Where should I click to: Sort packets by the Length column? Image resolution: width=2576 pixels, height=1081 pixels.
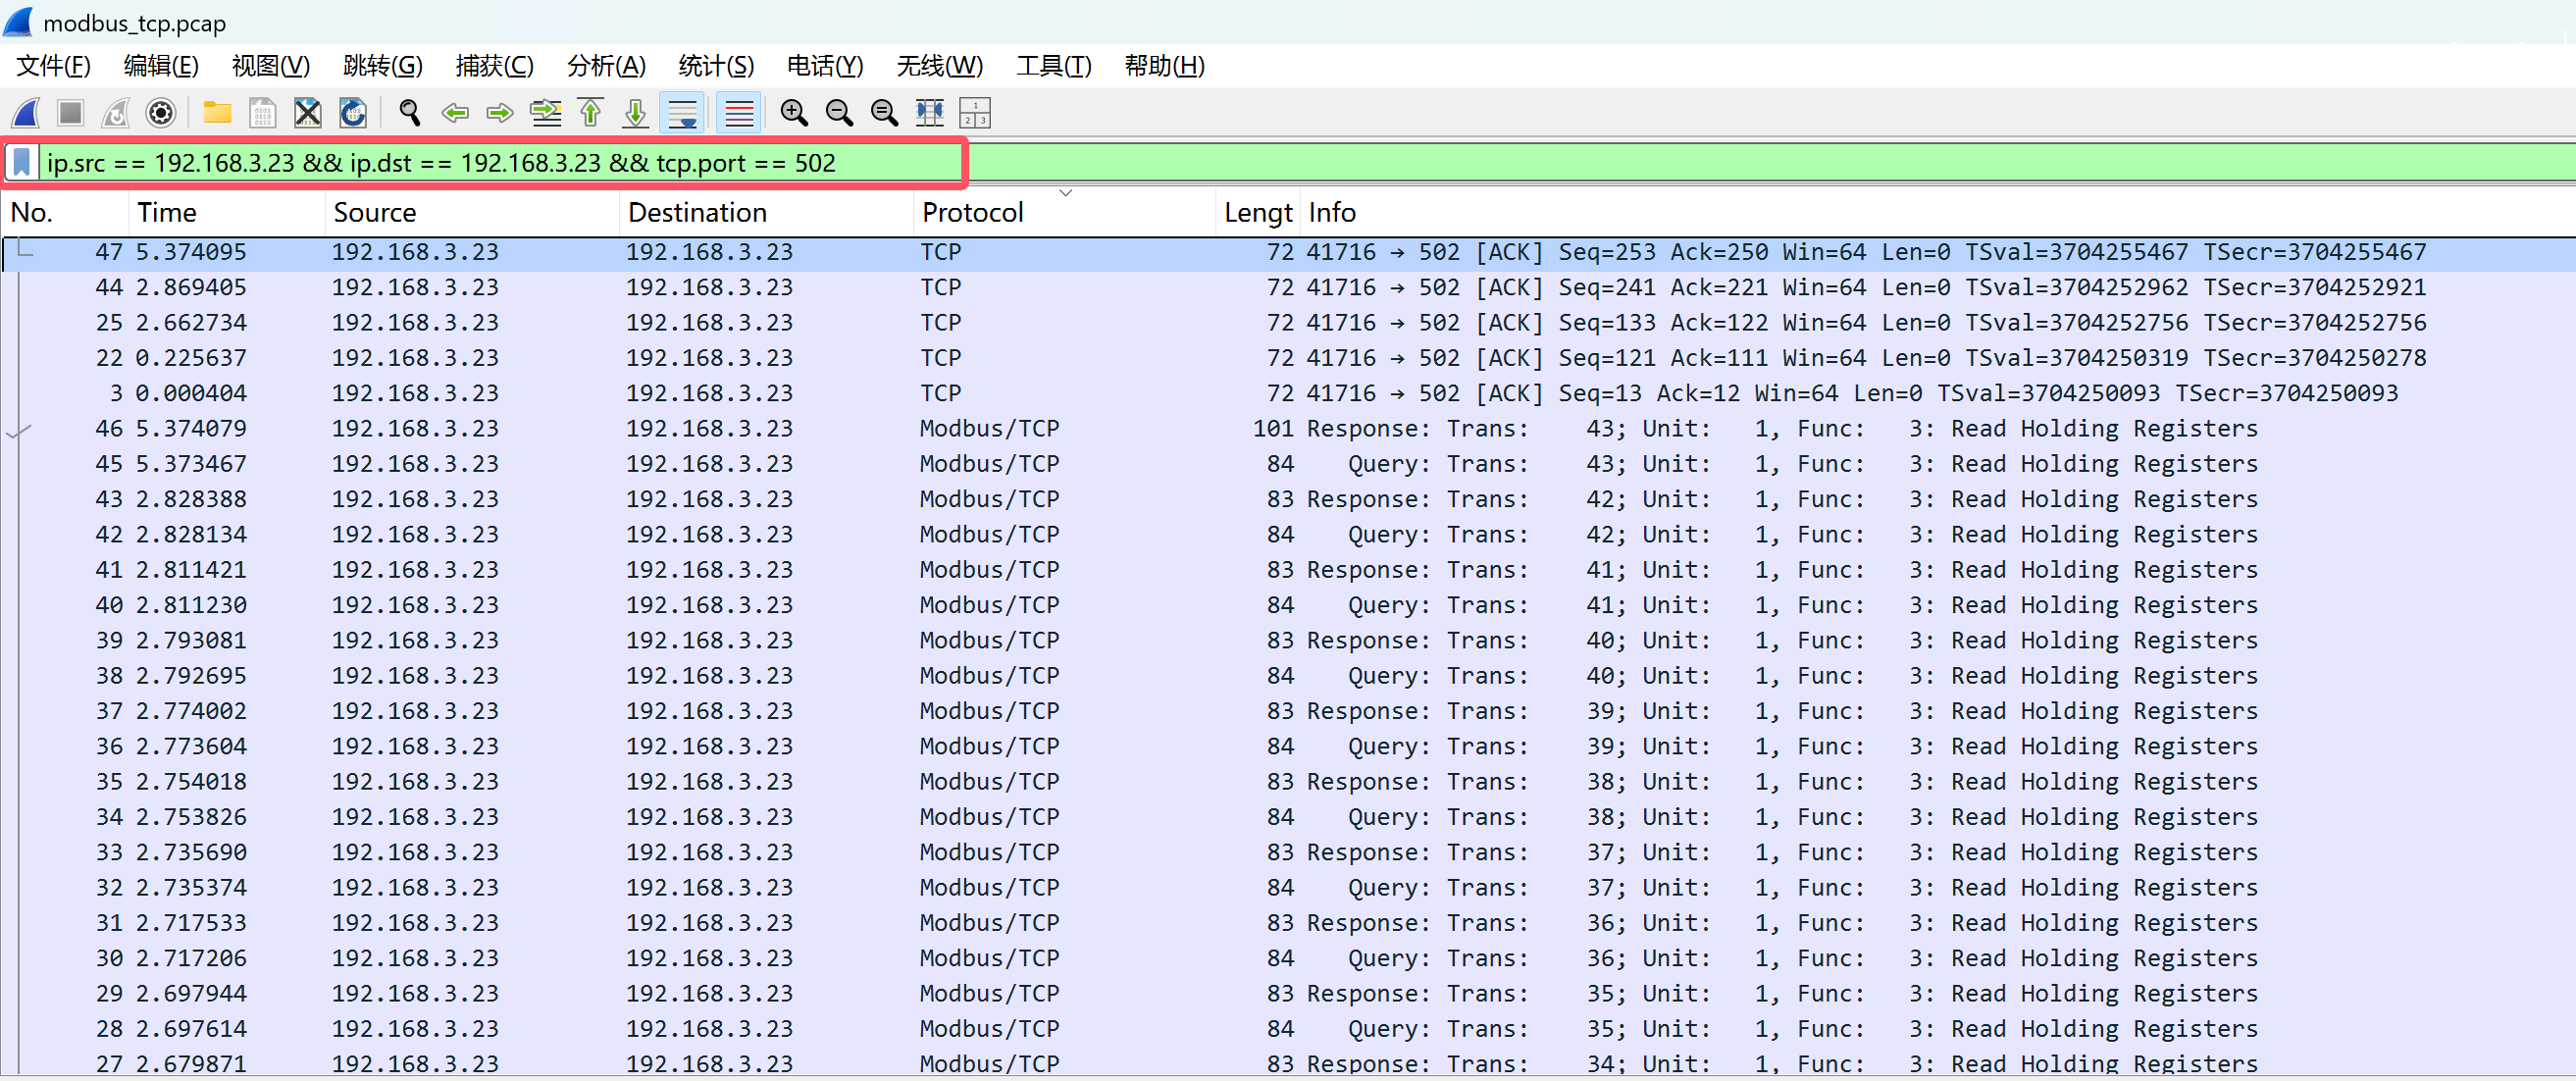click(x=1259, y=213)
